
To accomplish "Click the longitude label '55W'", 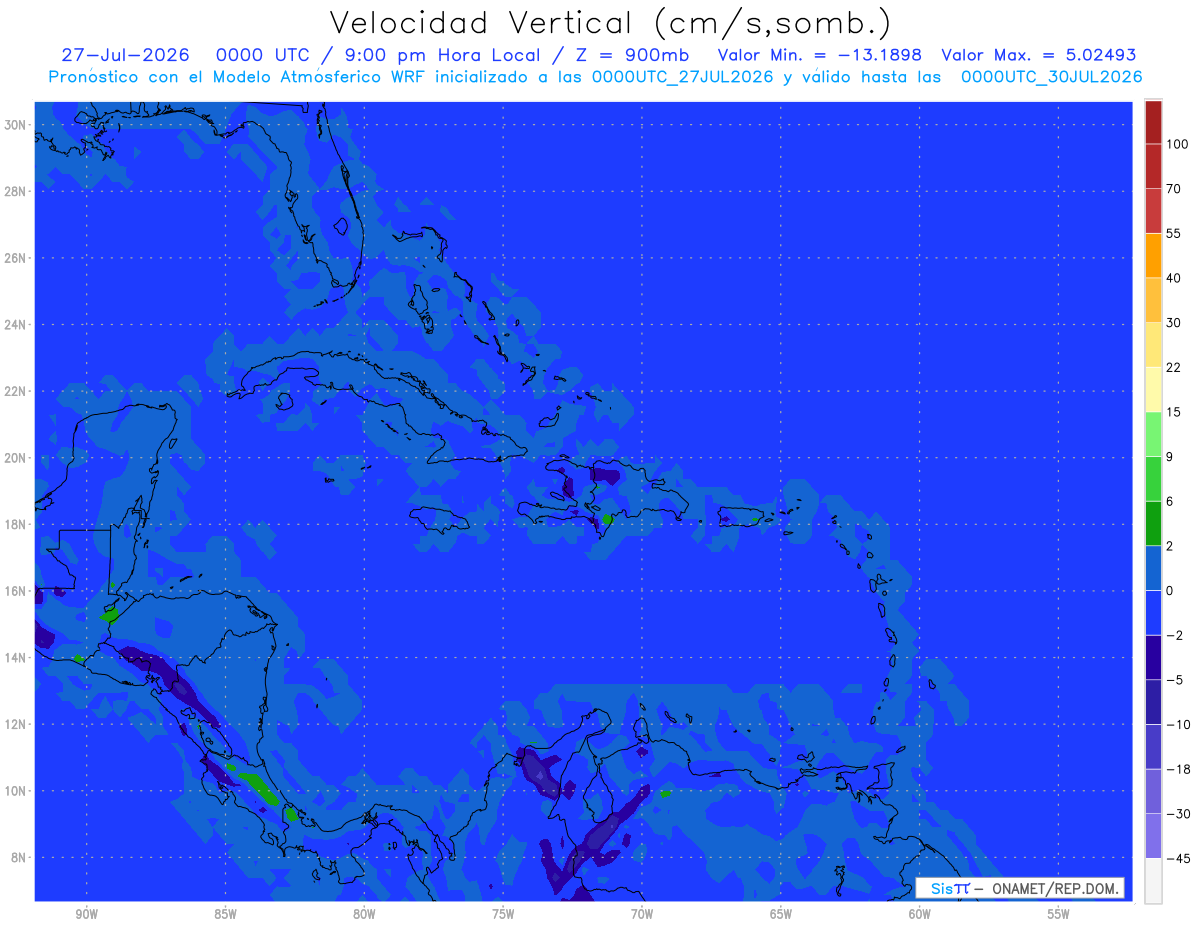I will (1059, 915).
